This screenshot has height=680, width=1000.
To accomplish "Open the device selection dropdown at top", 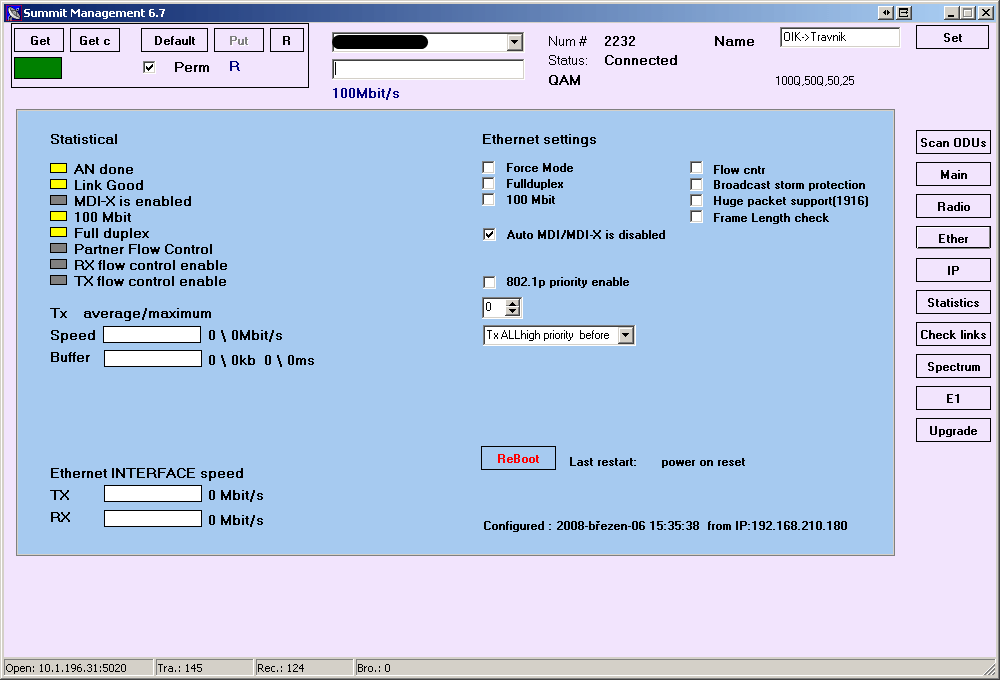I will [x=515, y=42].
